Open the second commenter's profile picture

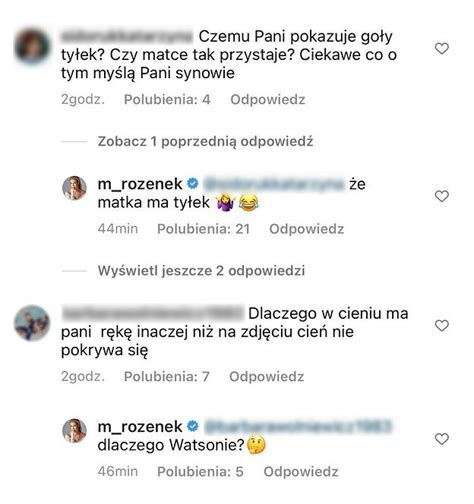click(x=32, y=323)
